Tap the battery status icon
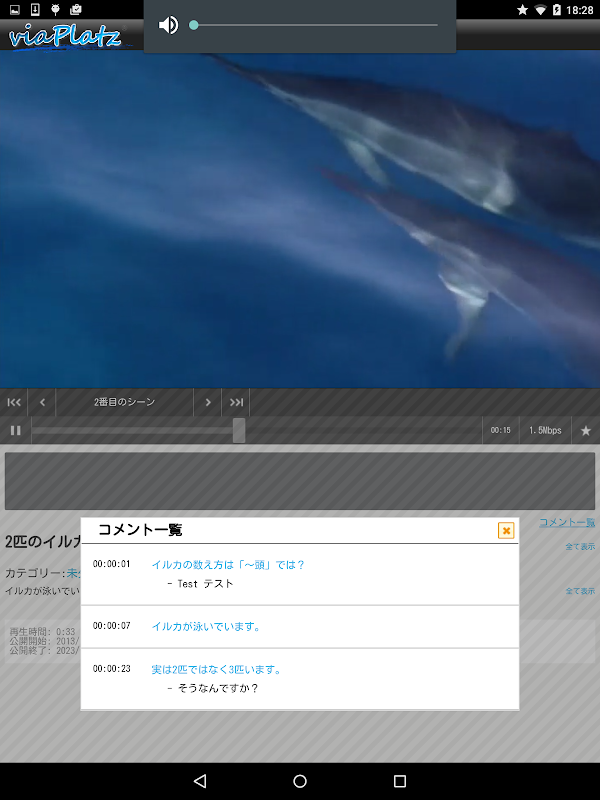600x800 pixels. (557, 10)
